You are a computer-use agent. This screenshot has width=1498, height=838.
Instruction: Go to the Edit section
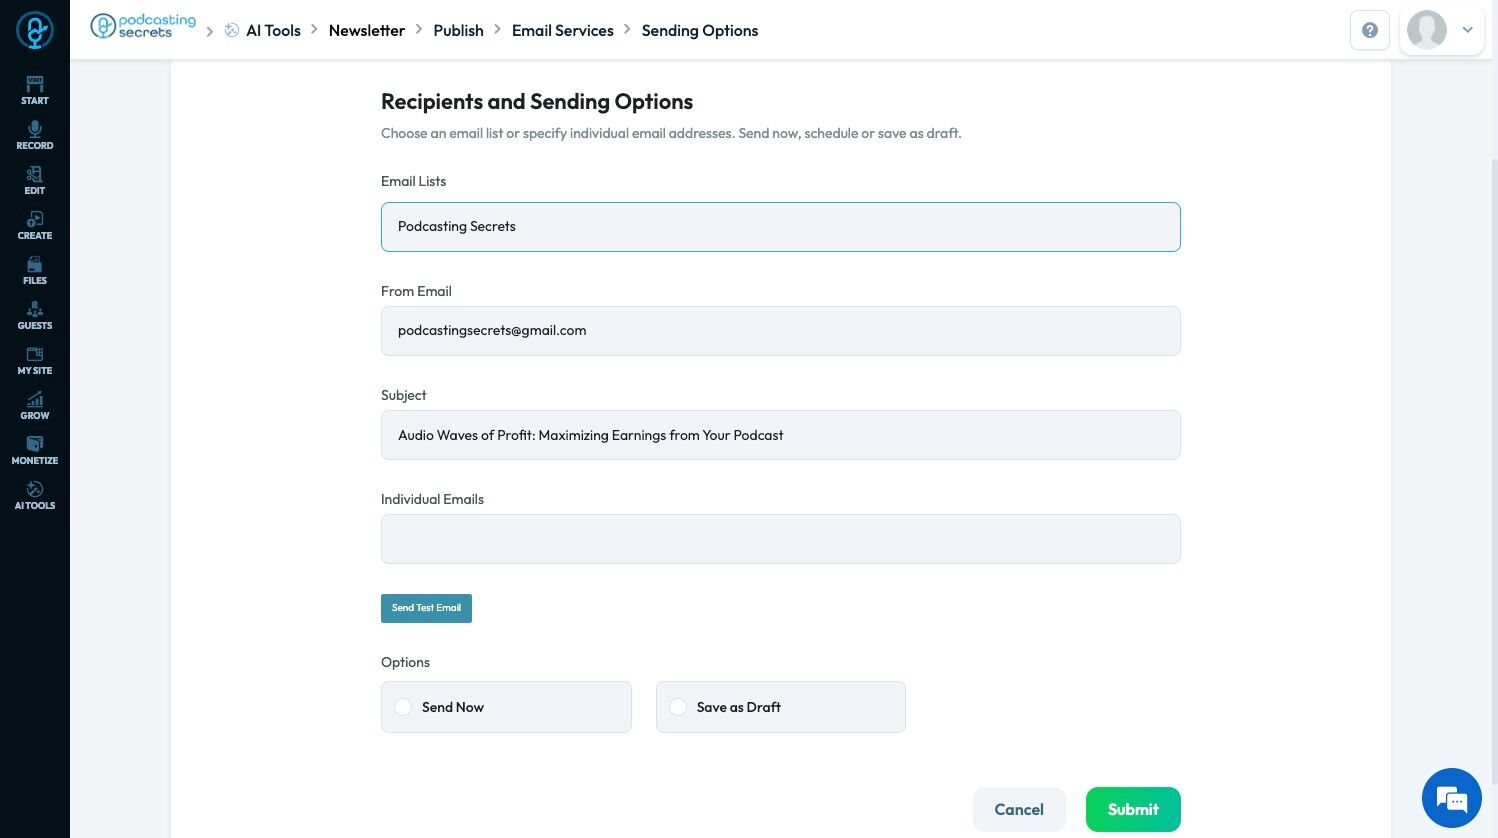click(x=35, y=180)
